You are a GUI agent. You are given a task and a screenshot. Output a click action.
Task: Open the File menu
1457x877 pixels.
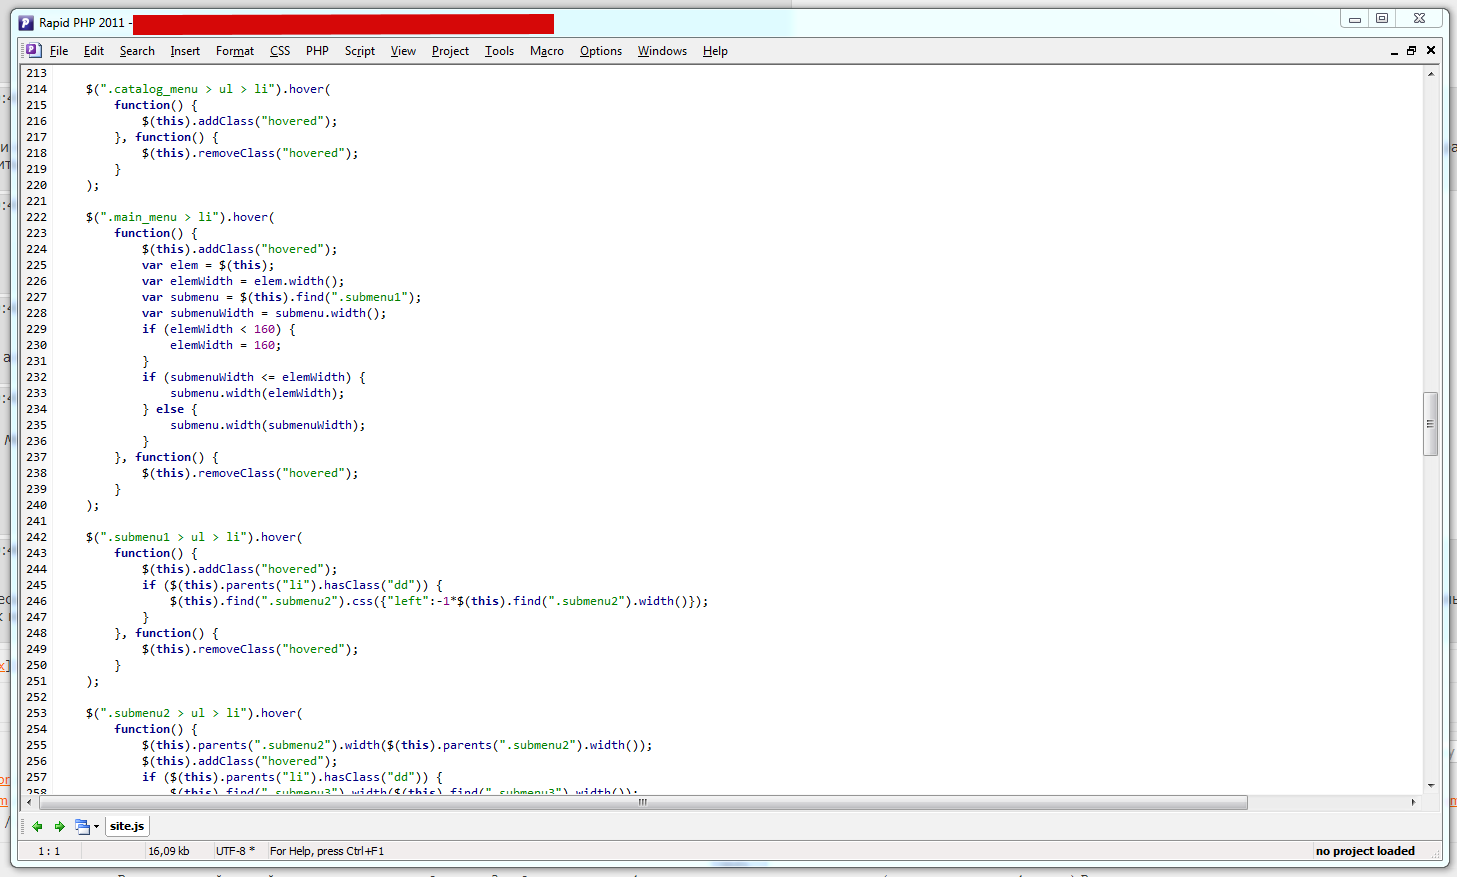[x=59, y=51]
